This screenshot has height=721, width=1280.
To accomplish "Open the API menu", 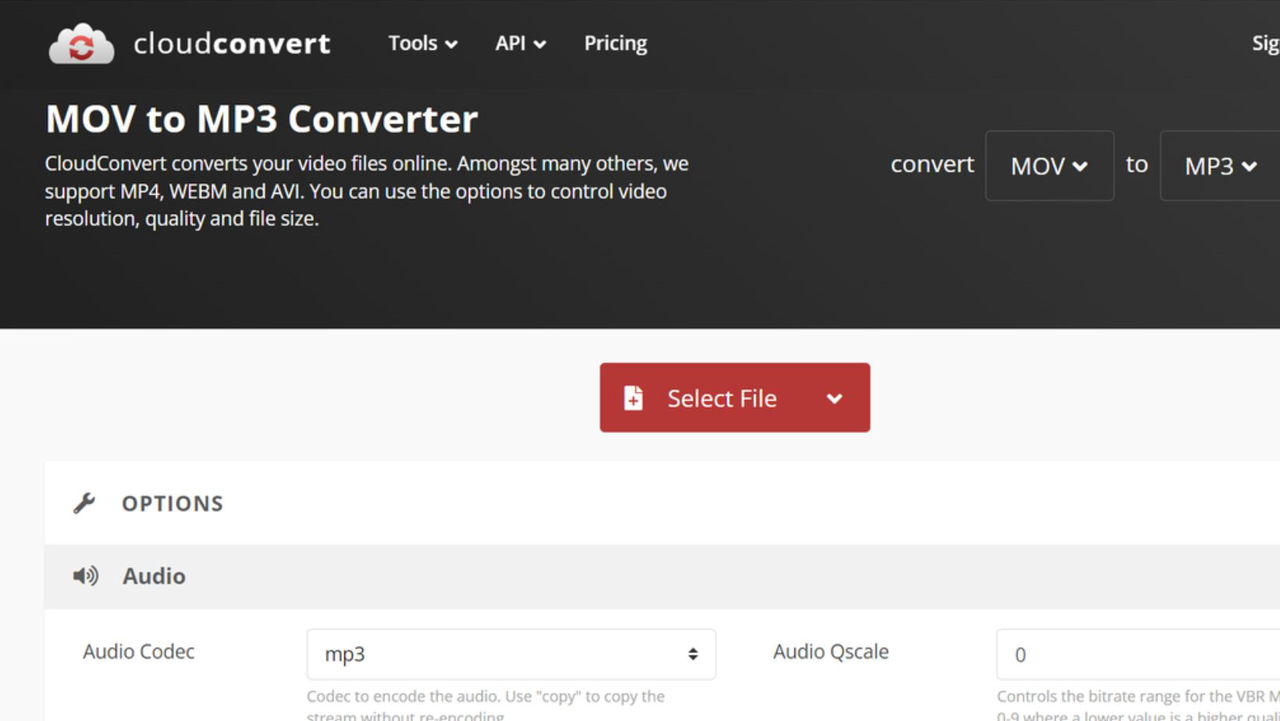I will pyautogui.click(x=512, y=43).
